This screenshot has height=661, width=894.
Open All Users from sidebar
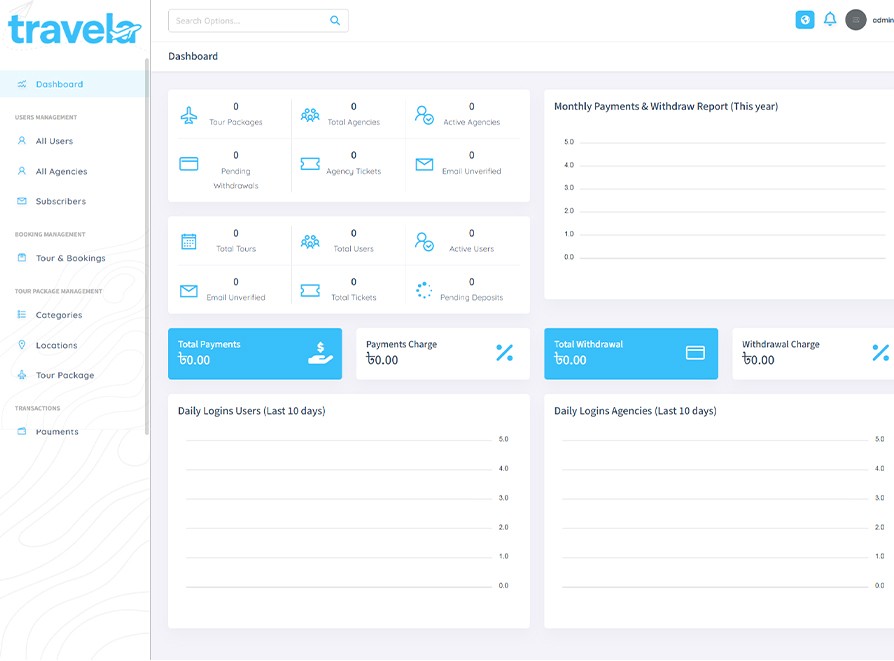point(54,141)
